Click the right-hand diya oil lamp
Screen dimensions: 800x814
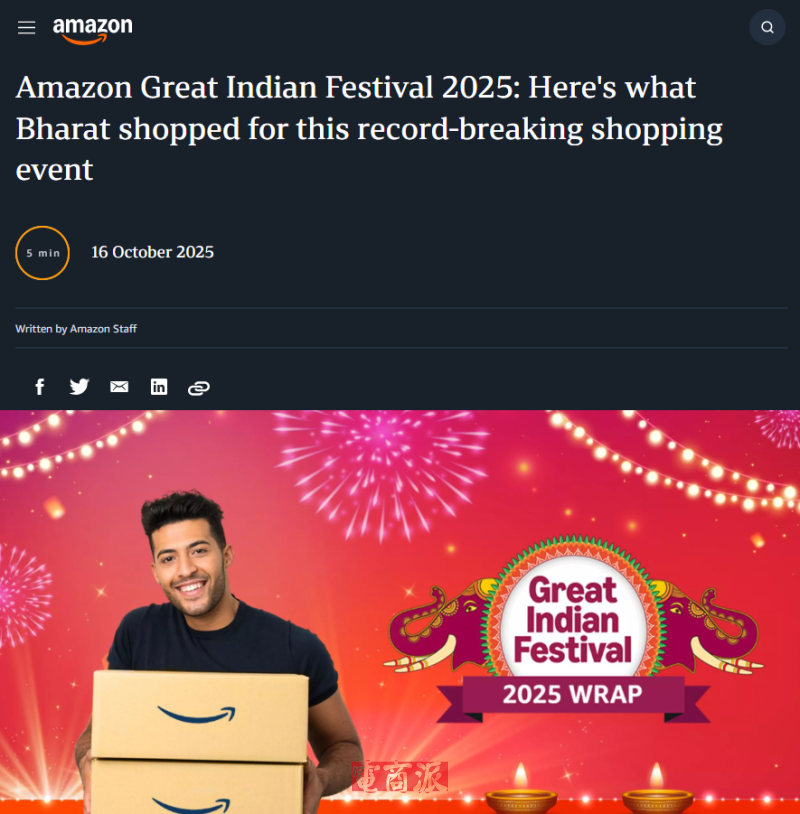point(657,789)
